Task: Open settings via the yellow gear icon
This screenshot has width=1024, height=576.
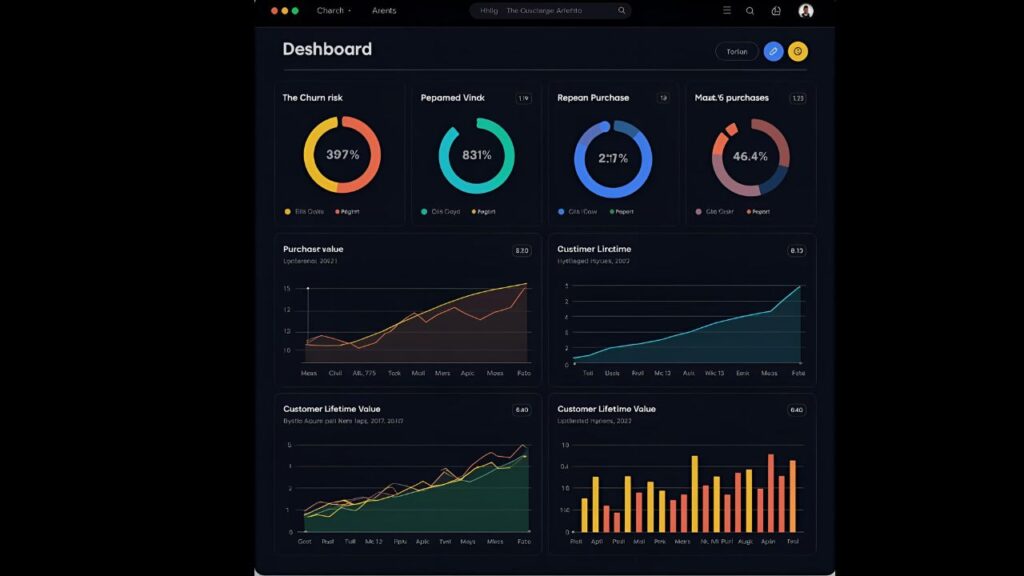Action: tap(799, 51)
